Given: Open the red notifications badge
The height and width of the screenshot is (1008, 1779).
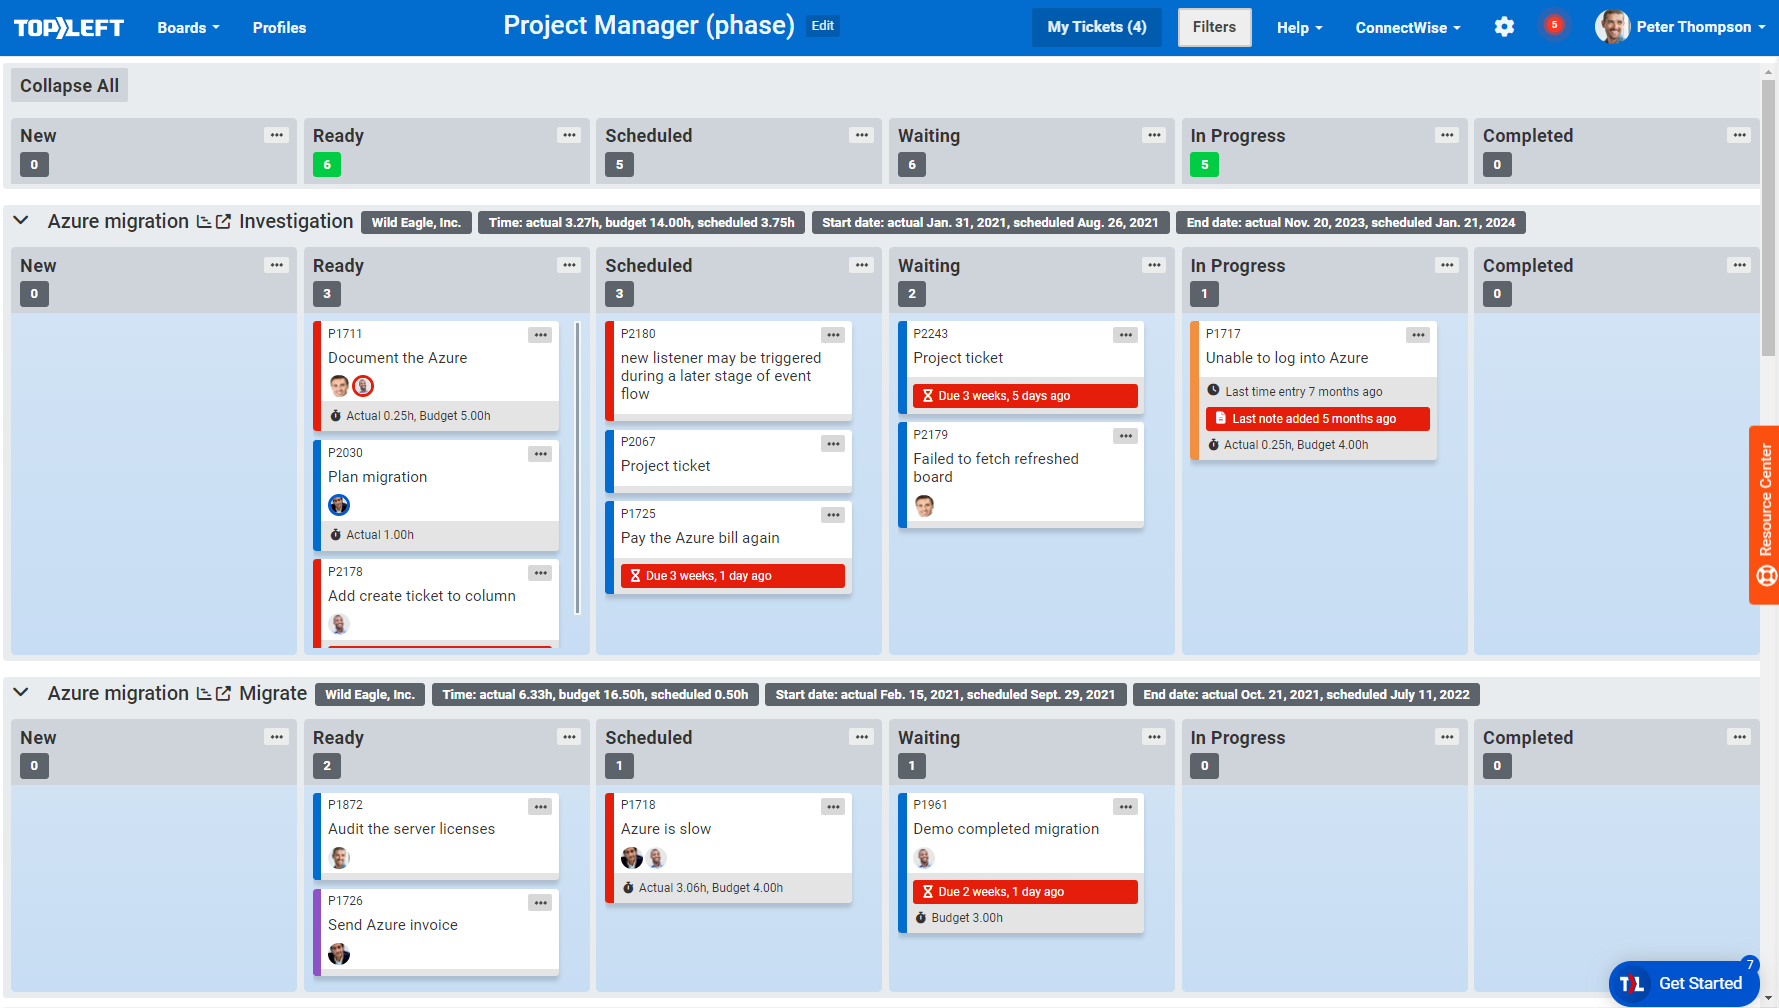Looking at the screenshot, I should point(1554,25).
